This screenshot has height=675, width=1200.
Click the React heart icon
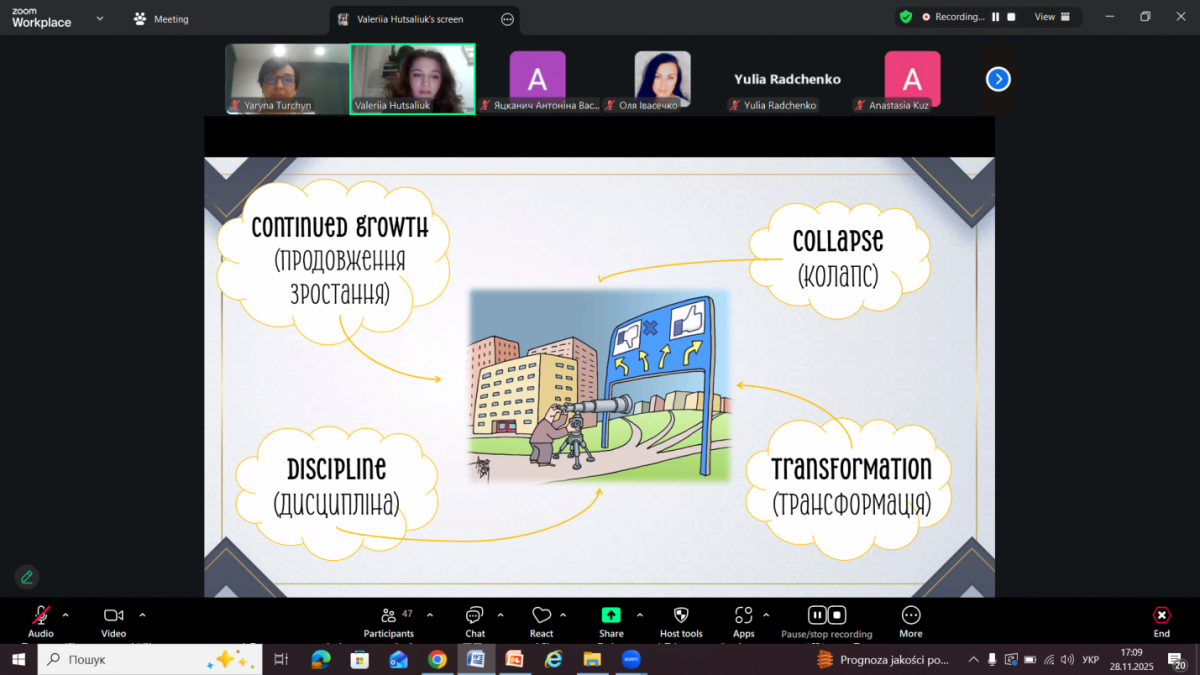pyautogui.click(x=541, y=616)
